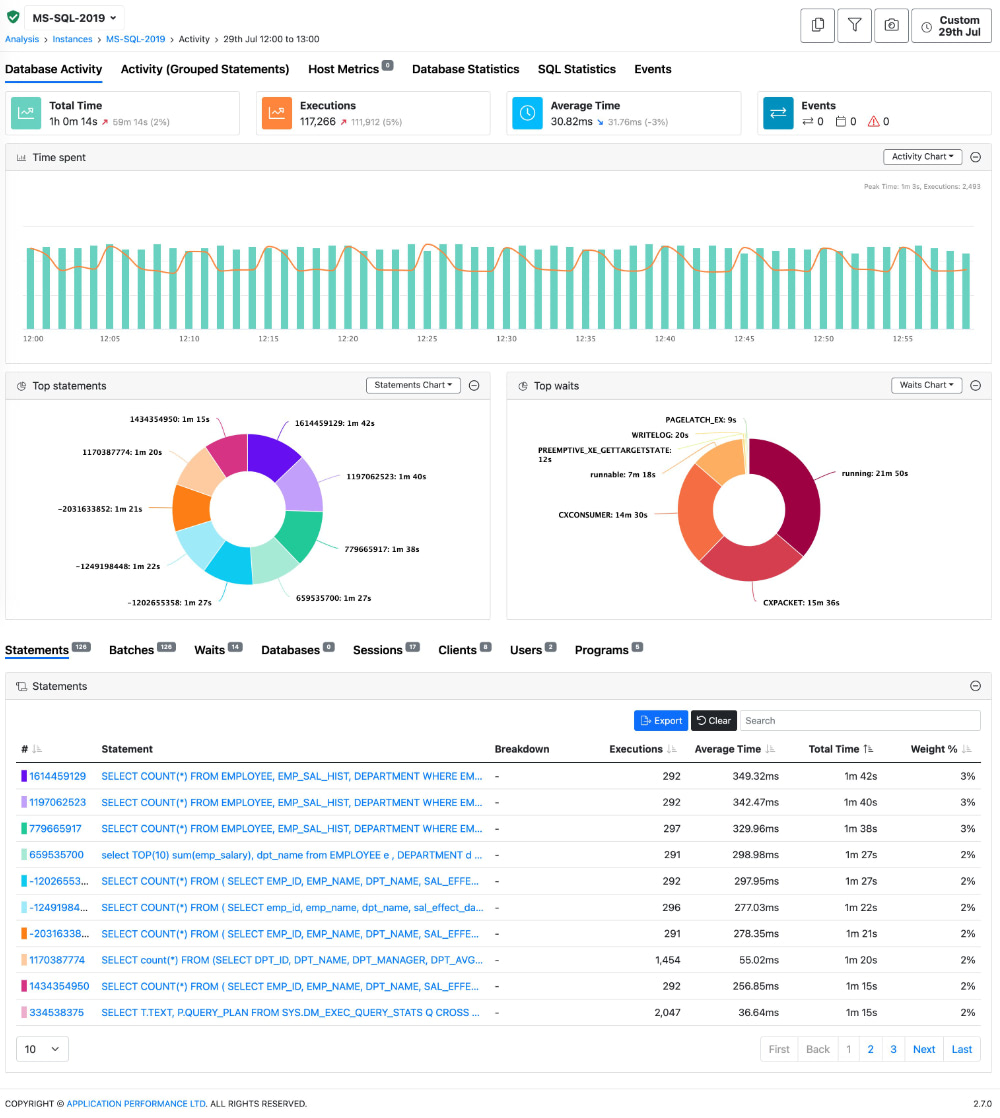Open the Waits Chart dropdown
This screenshot has height=1118, width=1000.
point(926,385)
